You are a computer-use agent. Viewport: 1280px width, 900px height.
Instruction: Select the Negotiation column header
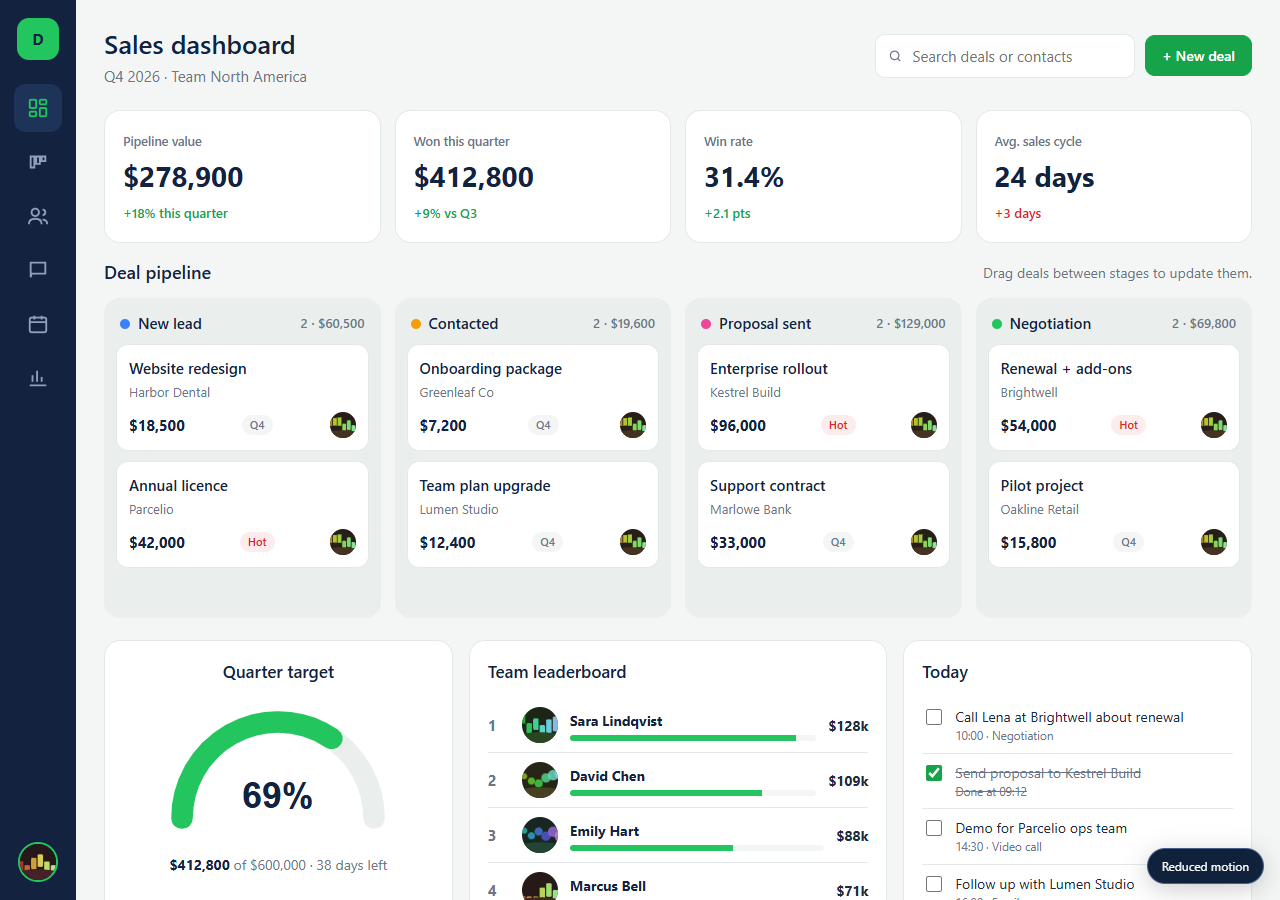pos(1114,324)
